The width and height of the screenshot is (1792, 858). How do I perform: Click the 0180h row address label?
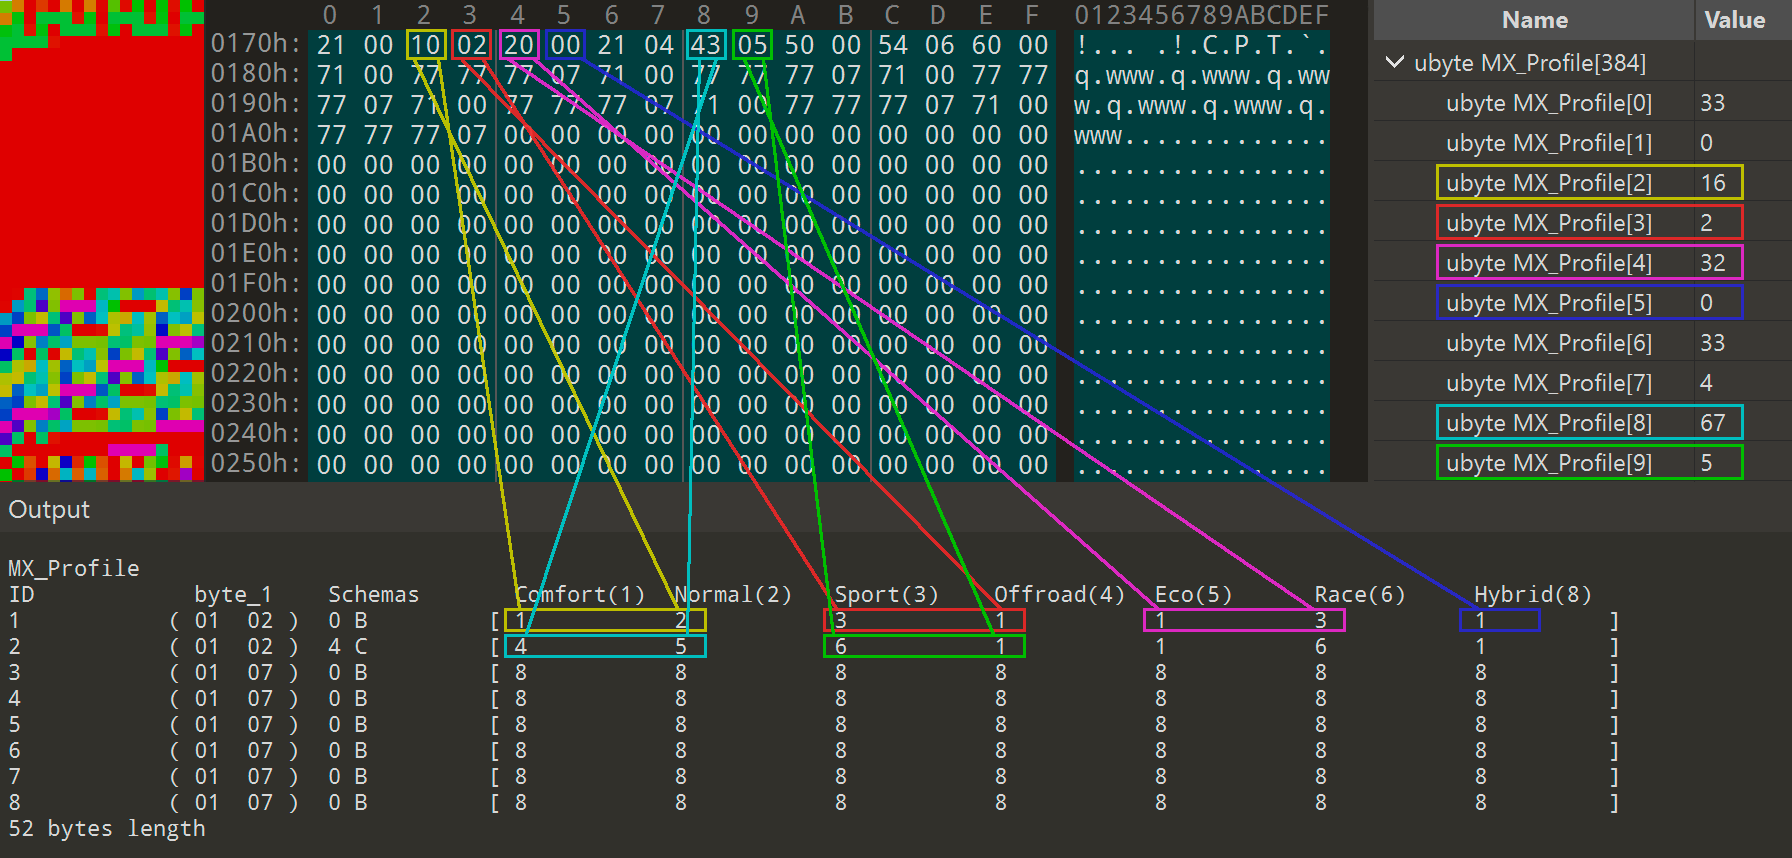(255, 74)
